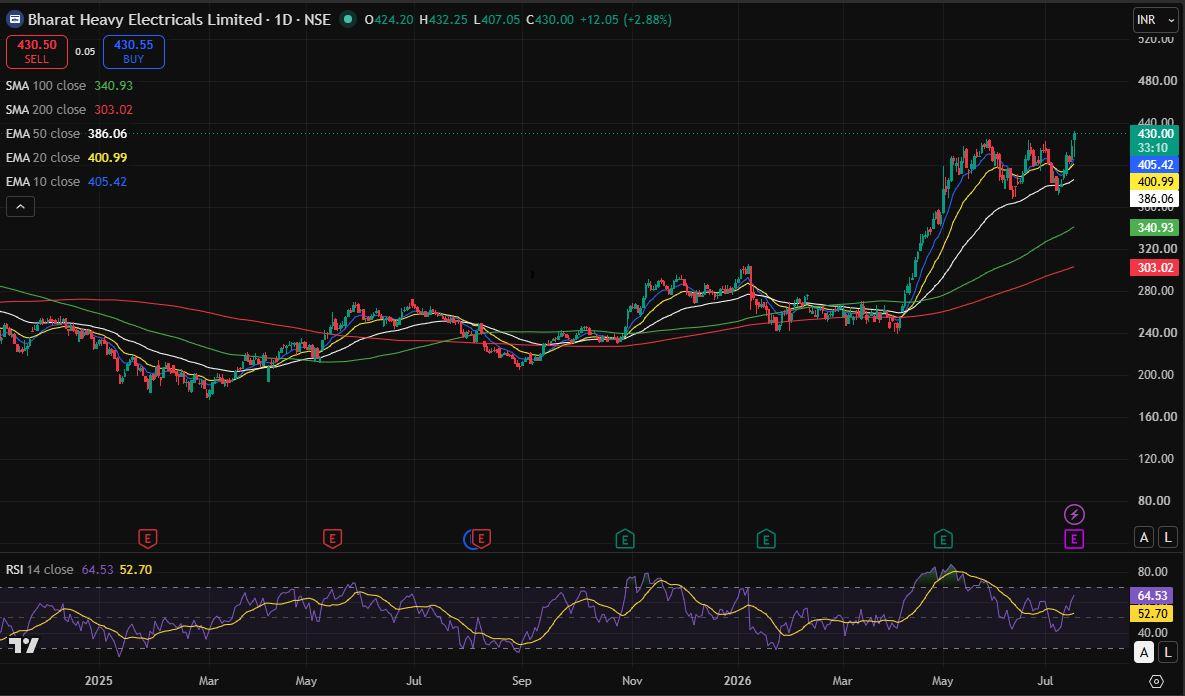Select the EMA 10 close indicator legend

coord(67,182)
